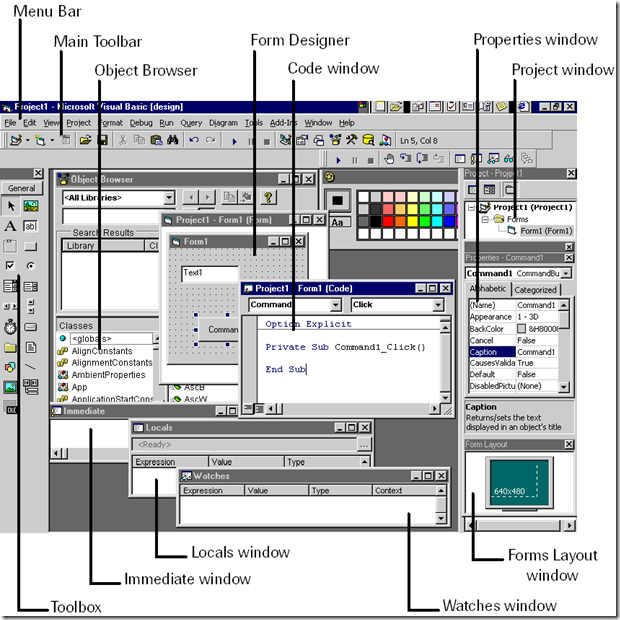Open Data View Window toolbar icon
The image size is (620, 620).
tap(368, 140)
